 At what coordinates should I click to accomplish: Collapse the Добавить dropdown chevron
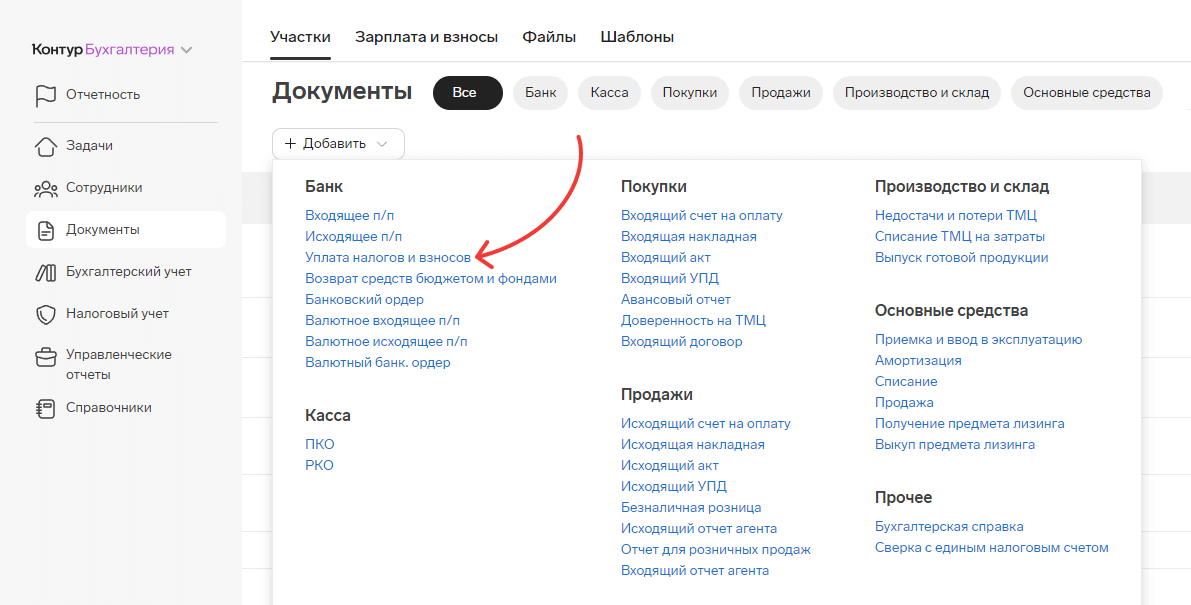pyautogui.click(x=382, y=144)
